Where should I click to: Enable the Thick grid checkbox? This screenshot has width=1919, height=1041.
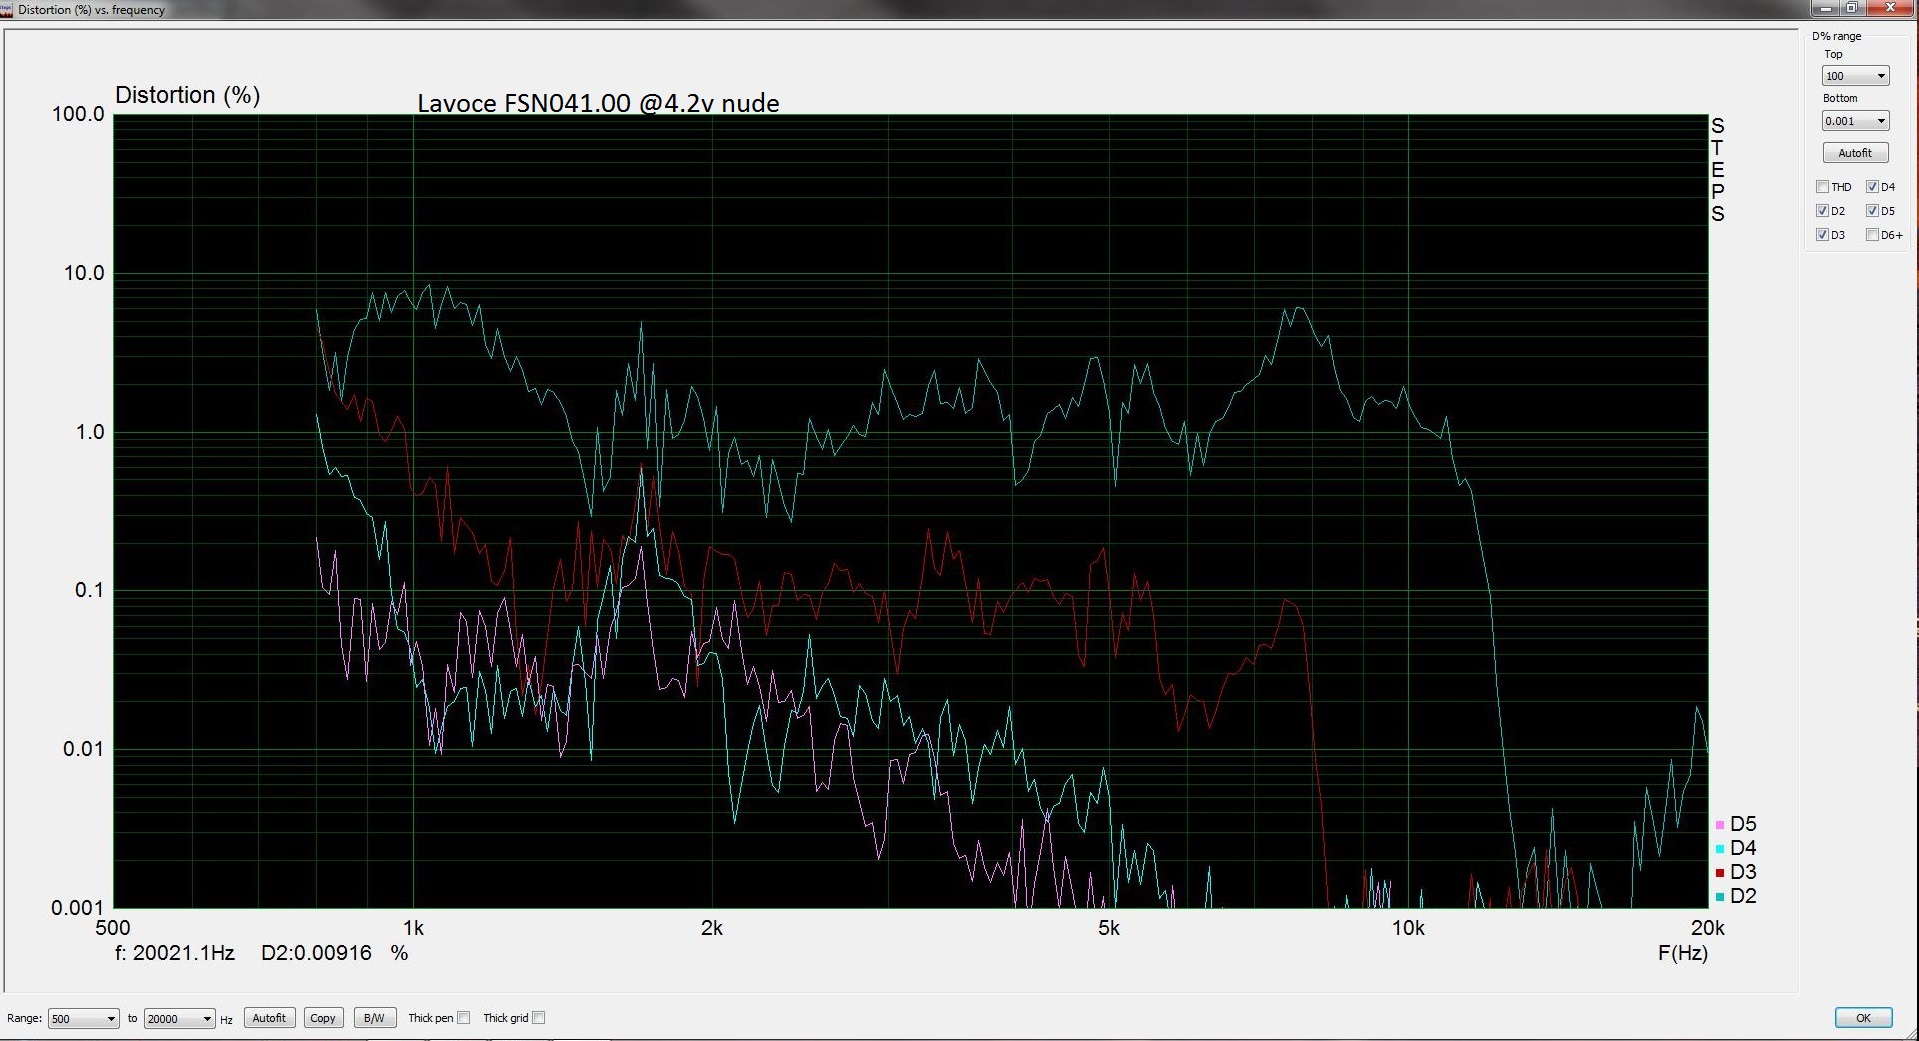[x=538, y=1018]
